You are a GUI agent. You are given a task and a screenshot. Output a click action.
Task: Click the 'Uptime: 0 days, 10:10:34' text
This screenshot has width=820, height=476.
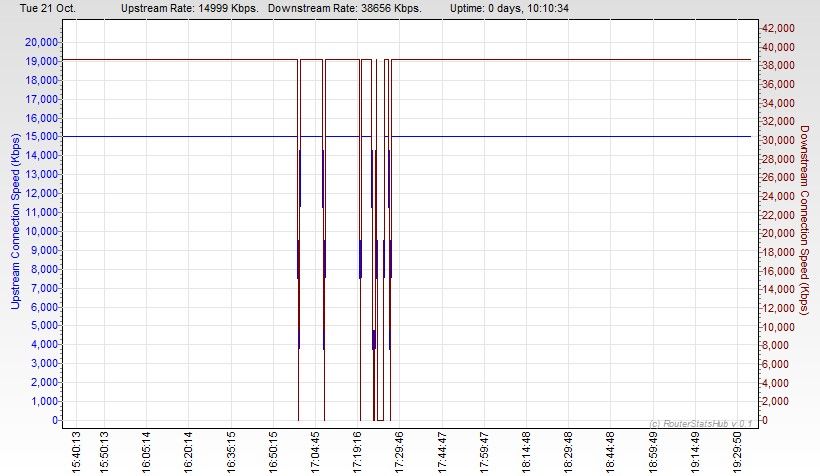[509, 8]
